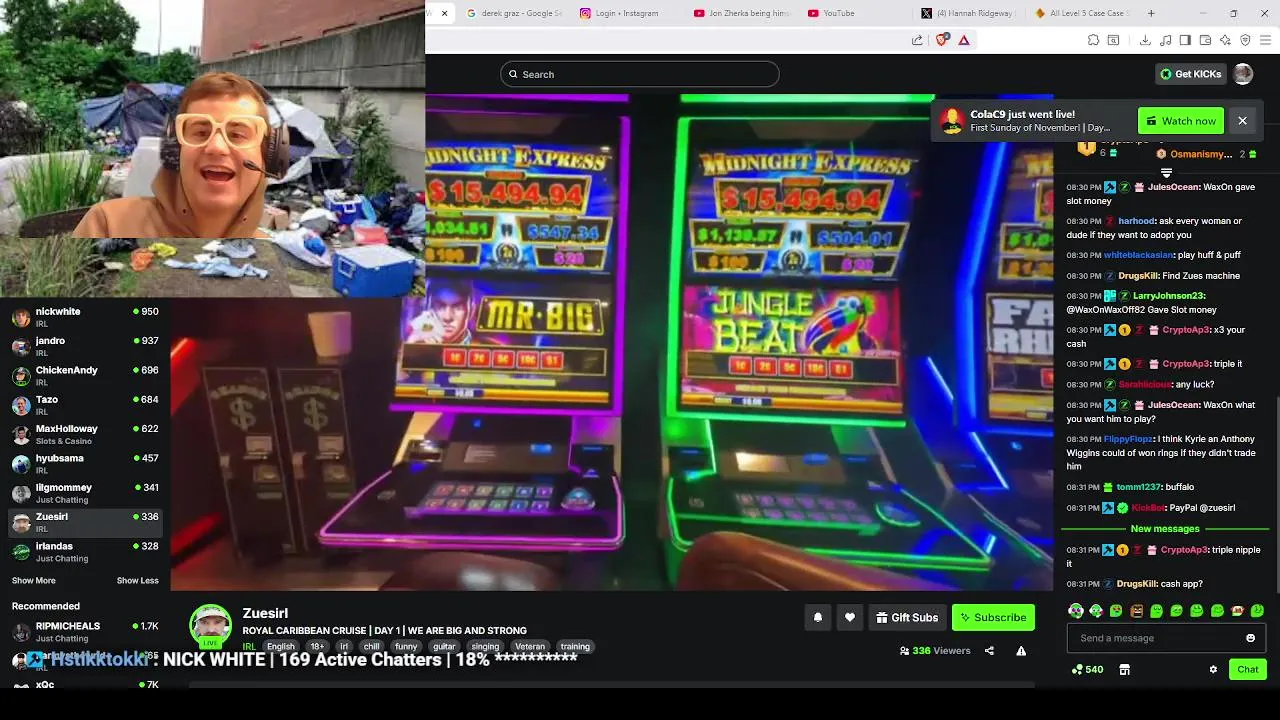1280x720 pixels.
Task: Click the chat header collapse chevron
Action: pos(1166,173)
